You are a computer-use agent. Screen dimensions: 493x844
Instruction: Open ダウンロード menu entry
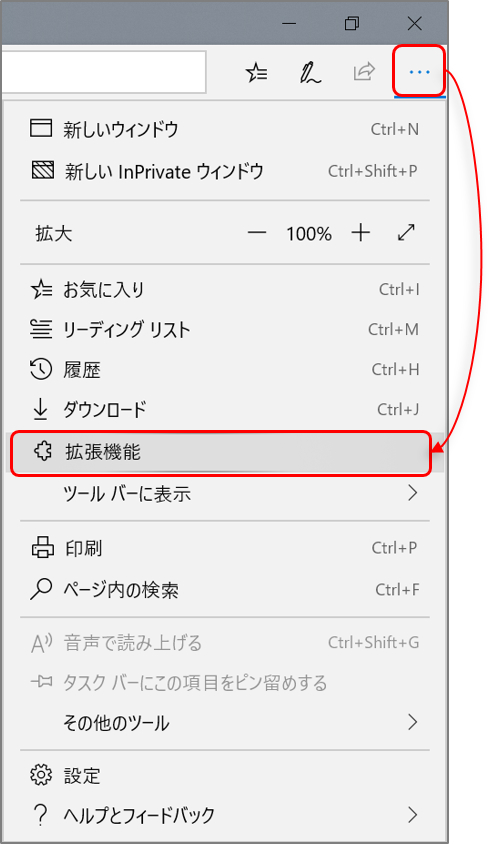click(224, 410)
